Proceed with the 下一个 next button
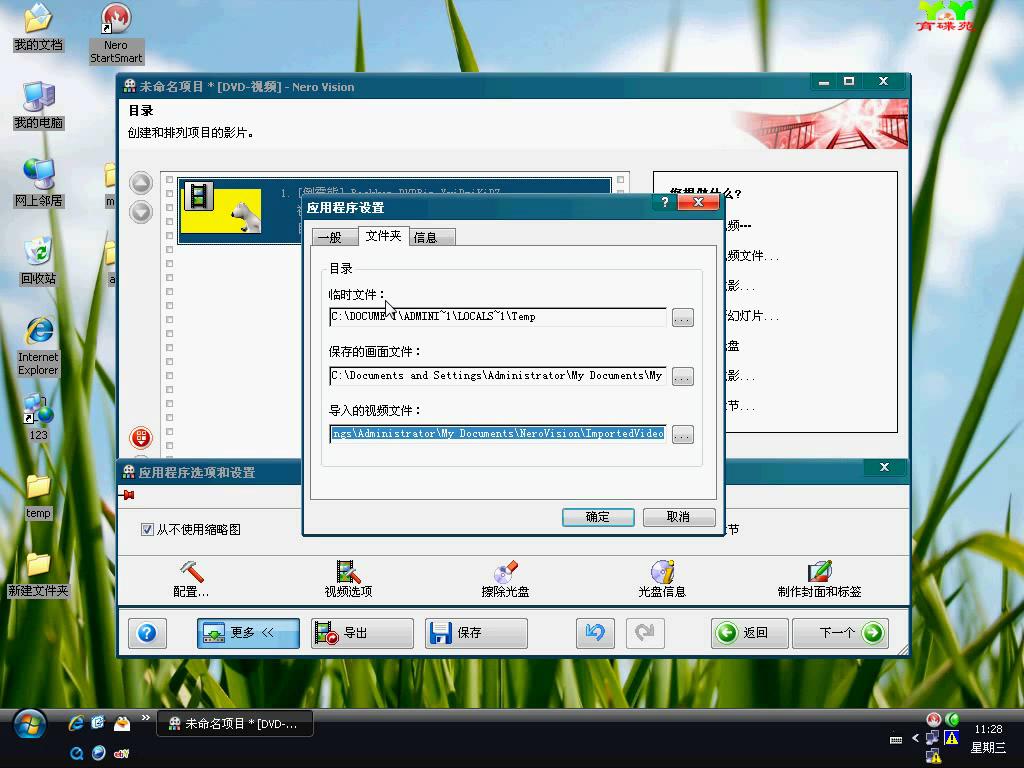Viewport: 1024px width, 768px height. [x=840, y=633]
